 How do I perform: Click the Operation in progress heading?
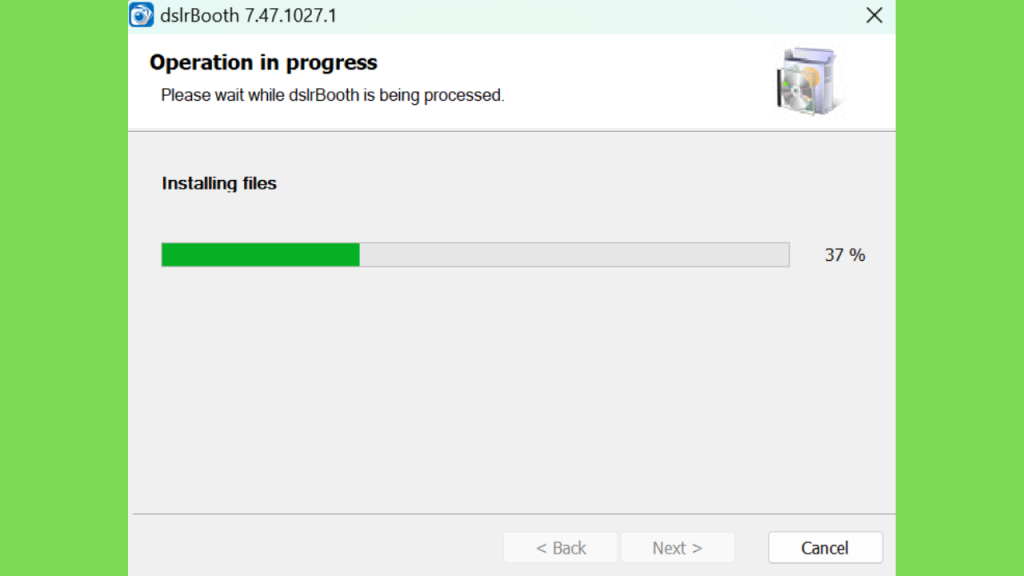coord(263,62)
